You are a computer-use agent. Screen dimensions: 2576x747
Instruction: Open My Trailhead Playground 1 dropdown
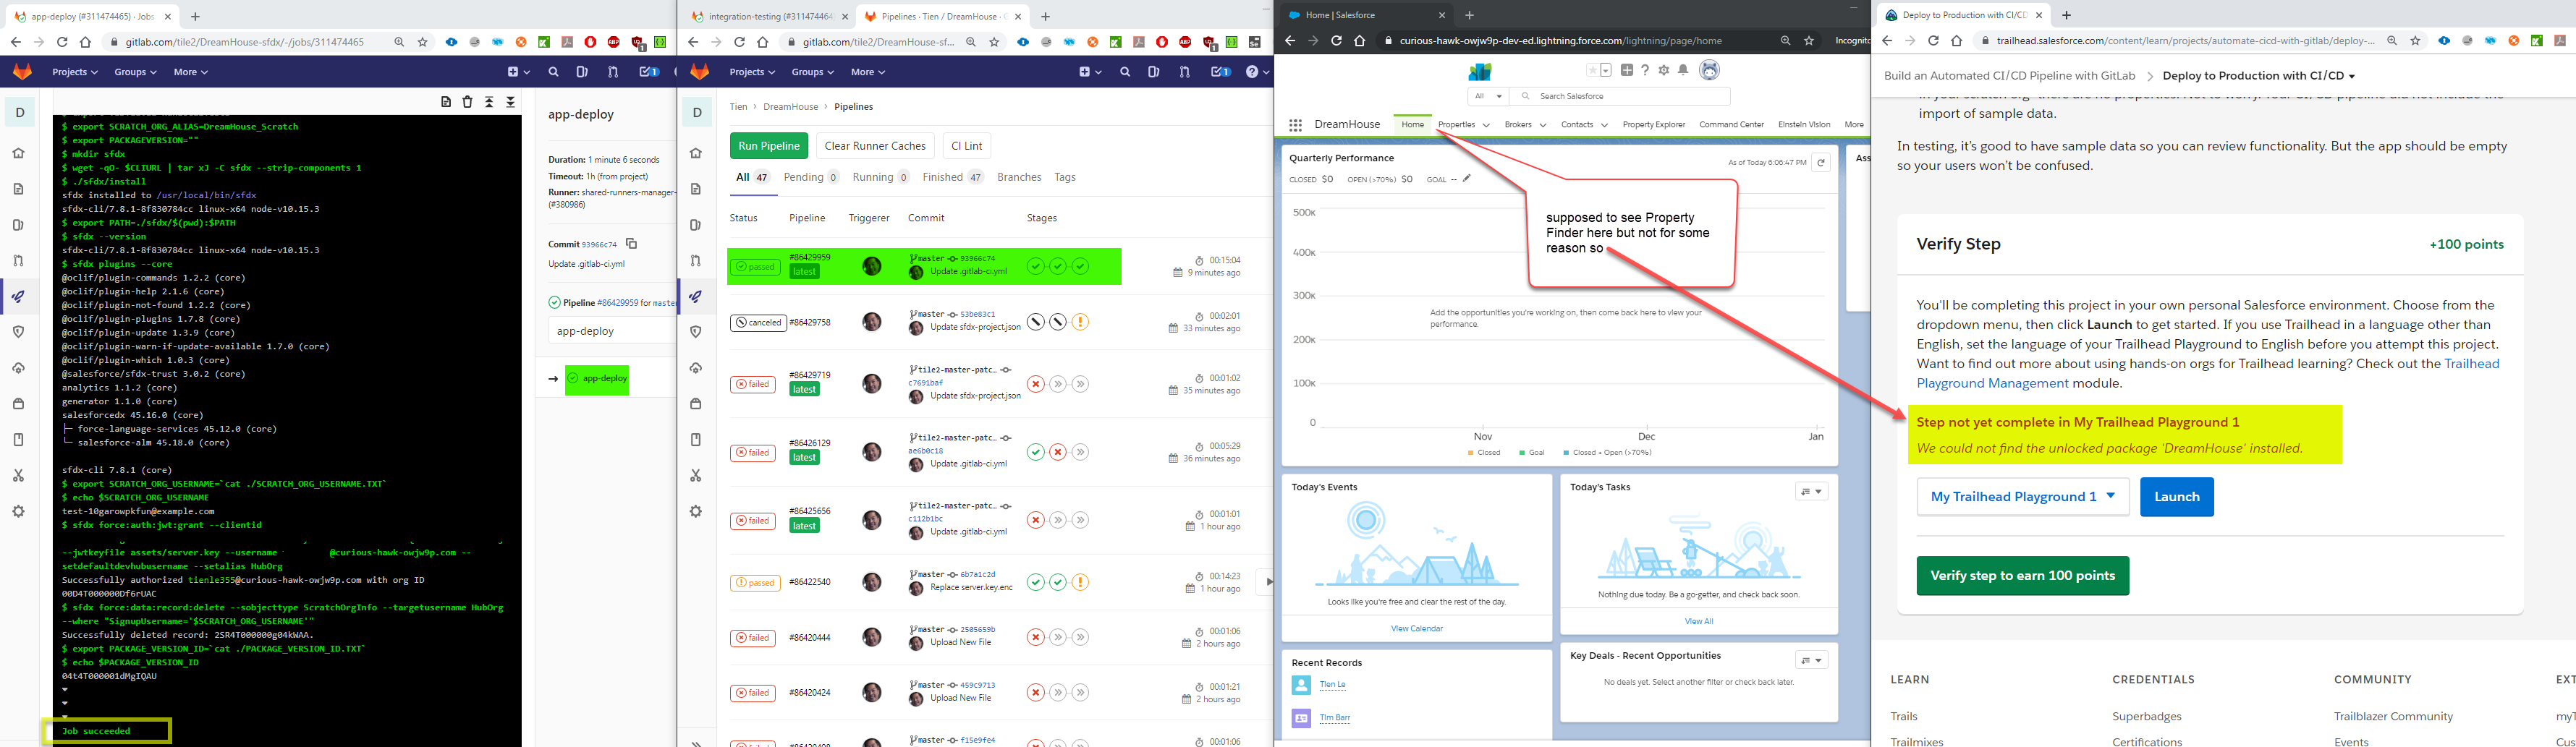(2022, 497)
